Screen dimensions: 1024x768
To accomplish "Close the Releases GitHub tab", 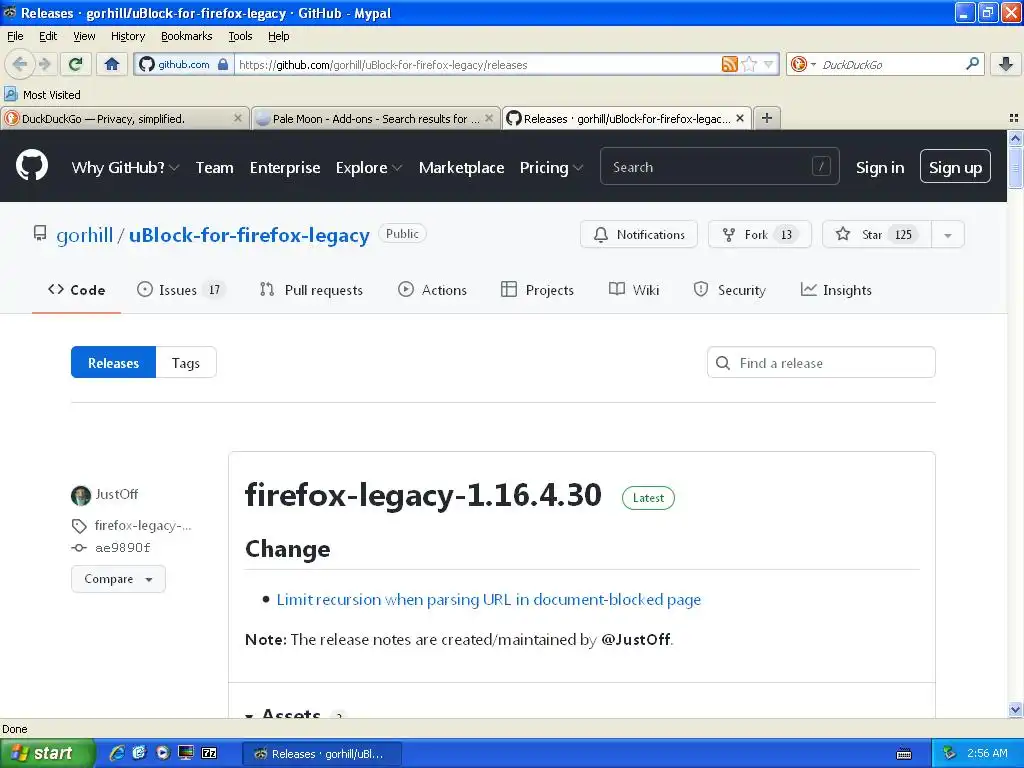I will [740, 118].
